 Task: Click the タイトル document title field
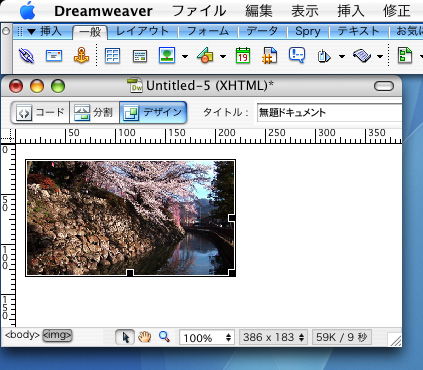coord(329,113)
